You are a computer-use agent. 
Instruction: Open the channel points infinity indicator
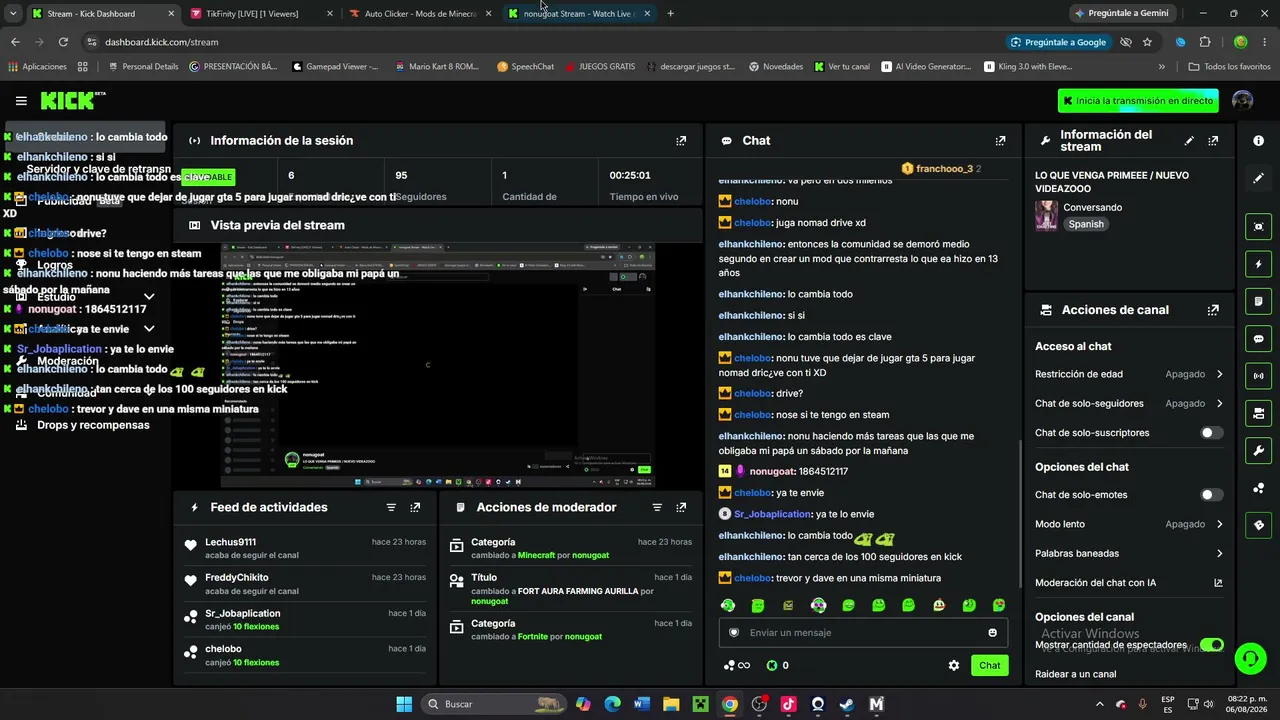tap(737, 665)
